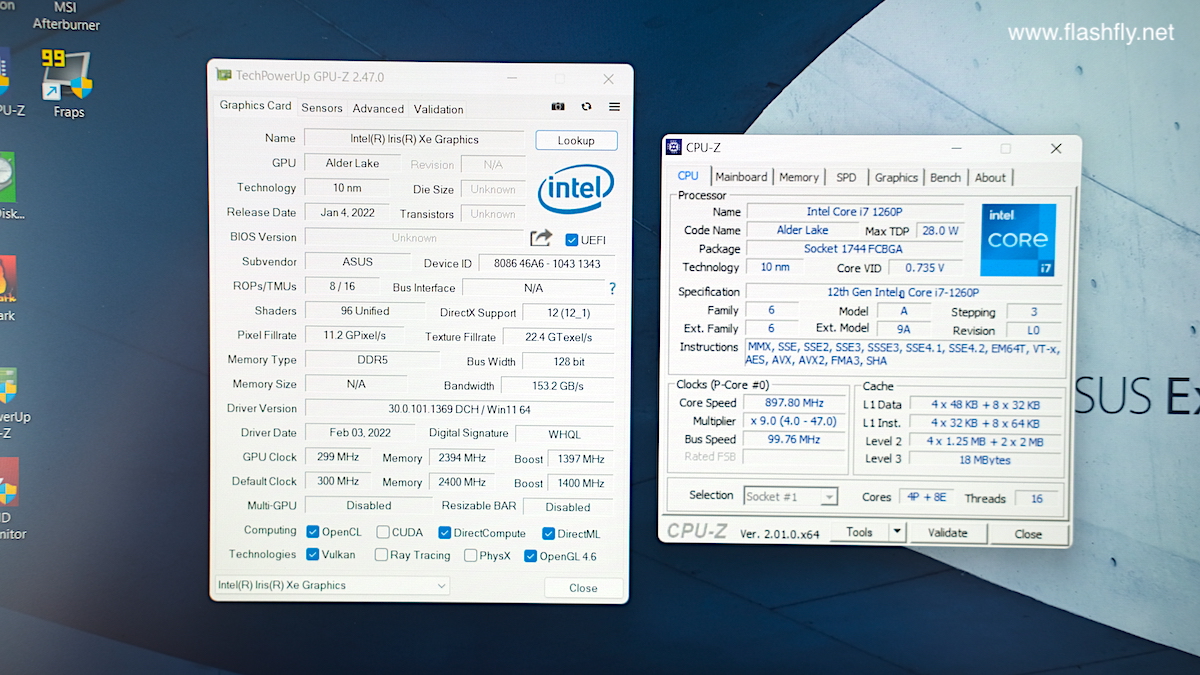
Task: Open the Mainboard tab in CPU-Z
Action: [x=741, y=177]
